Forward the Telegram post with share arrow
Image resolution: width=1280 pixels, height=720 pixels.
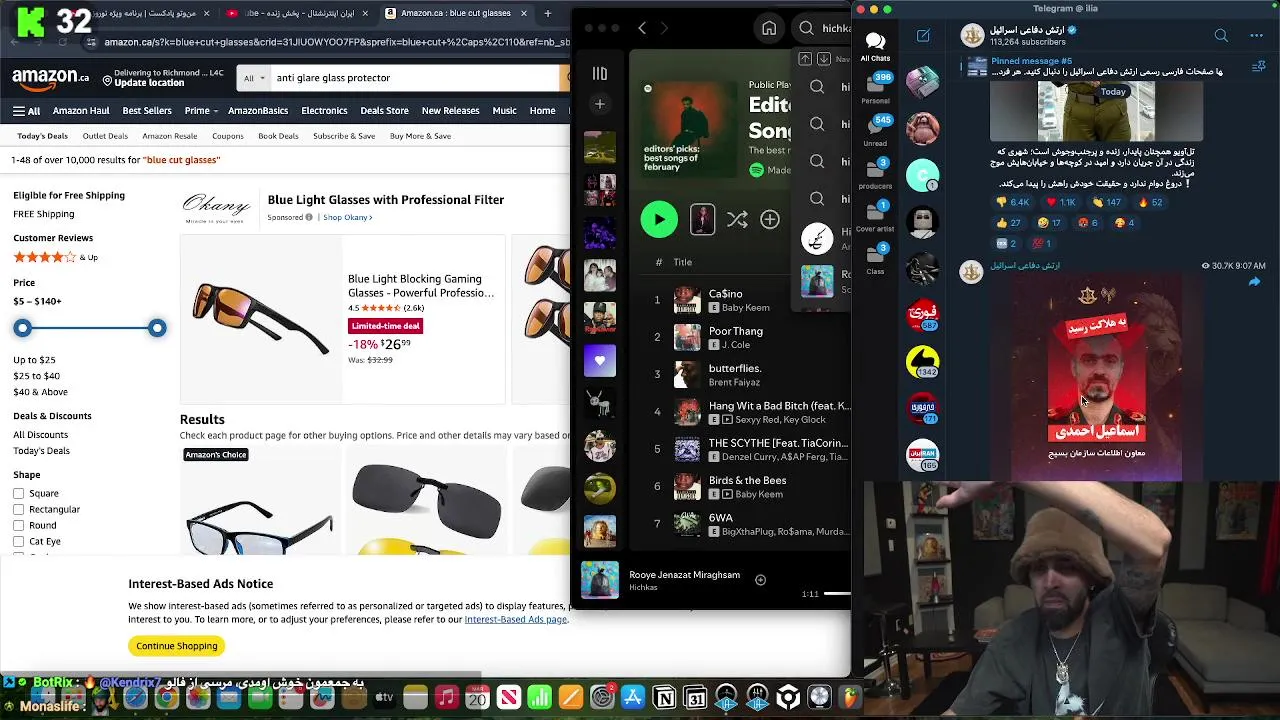[x=1254, y=282]
